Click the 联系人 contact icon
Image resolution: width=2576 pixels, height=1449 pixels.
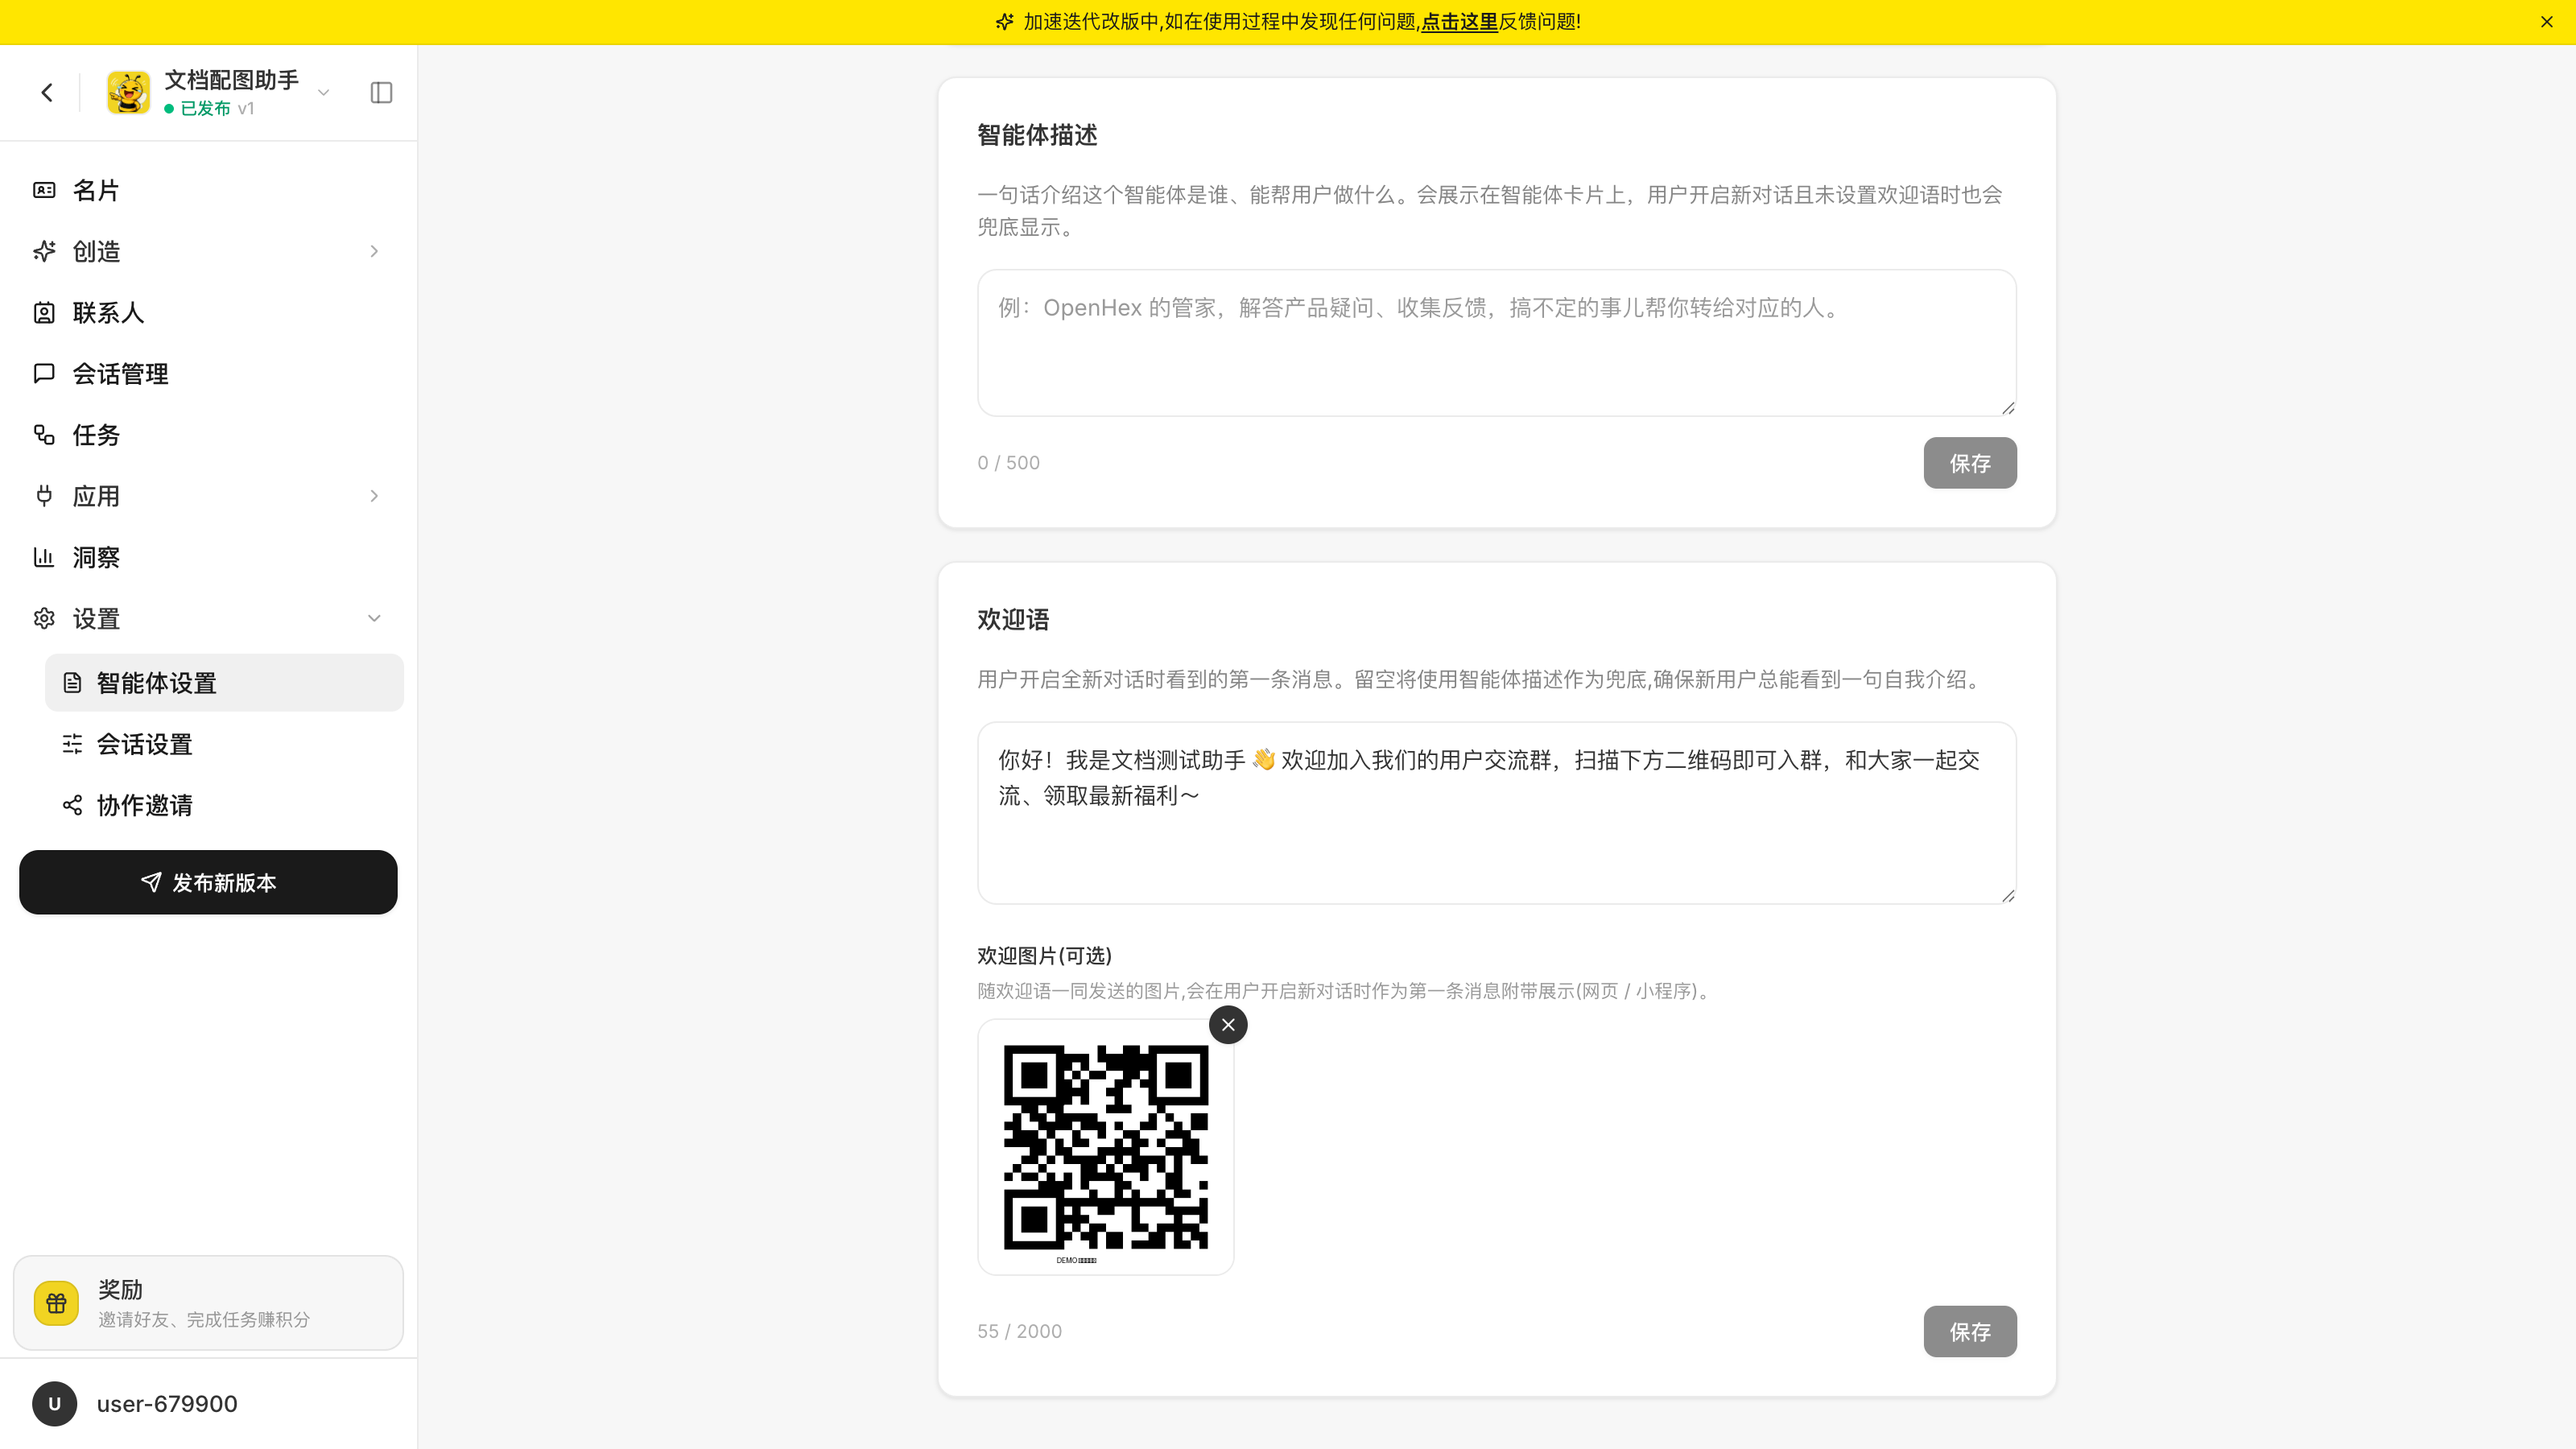[x=44, y=313]
